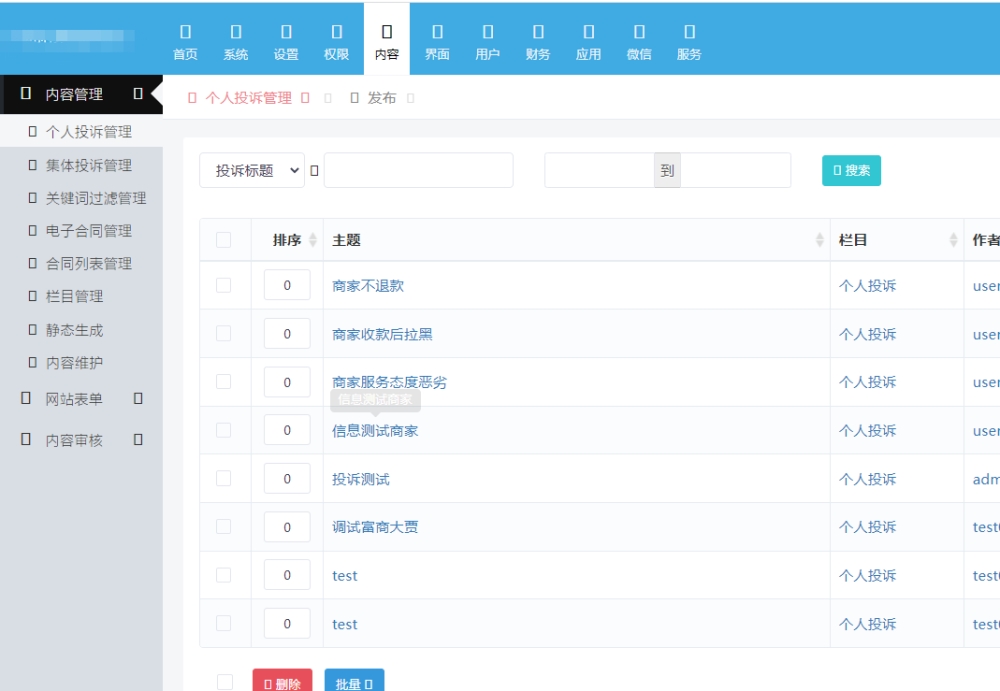Open the 投诉测试 complaint link
Image resolution: width=1000 pixels, height=691 pixels.
(x=361, y=479)
